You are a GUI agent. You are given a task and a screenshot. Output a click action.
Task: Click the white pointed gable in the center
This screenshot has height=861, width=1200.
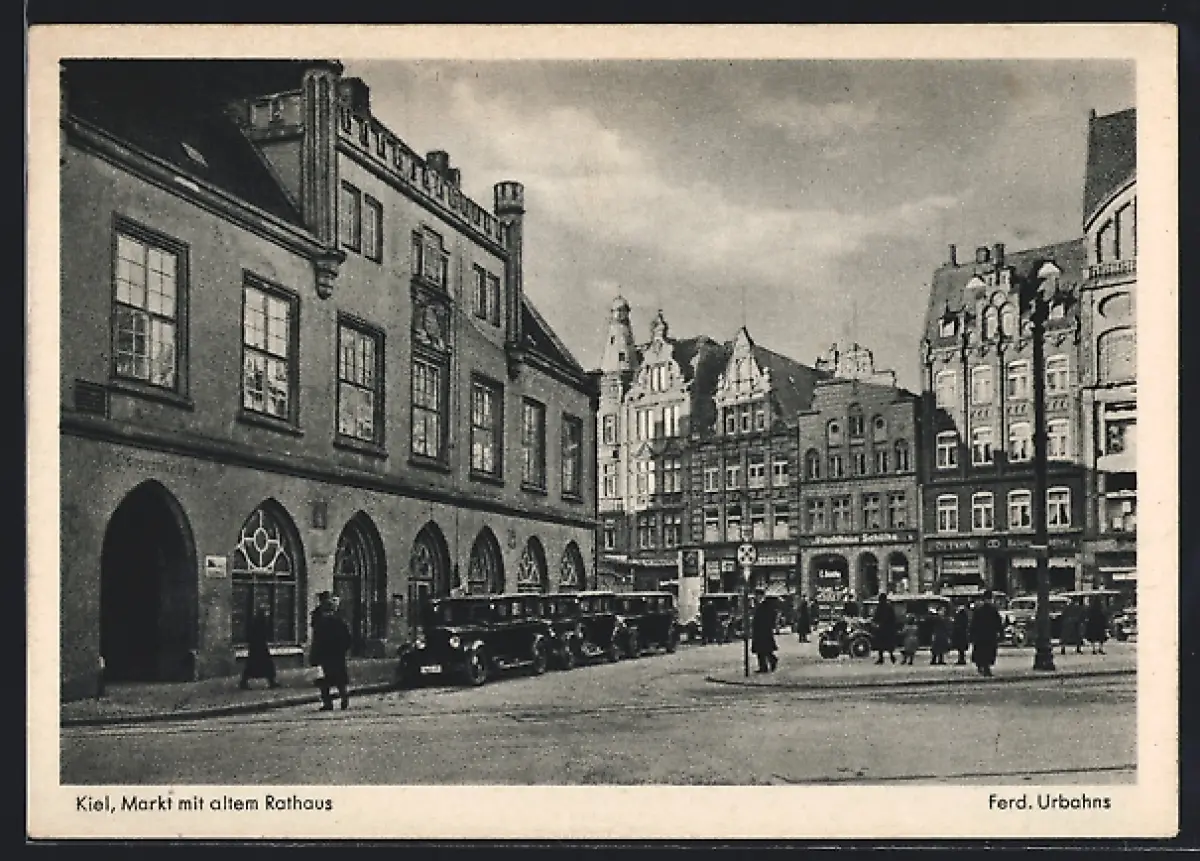coord(742,368)
